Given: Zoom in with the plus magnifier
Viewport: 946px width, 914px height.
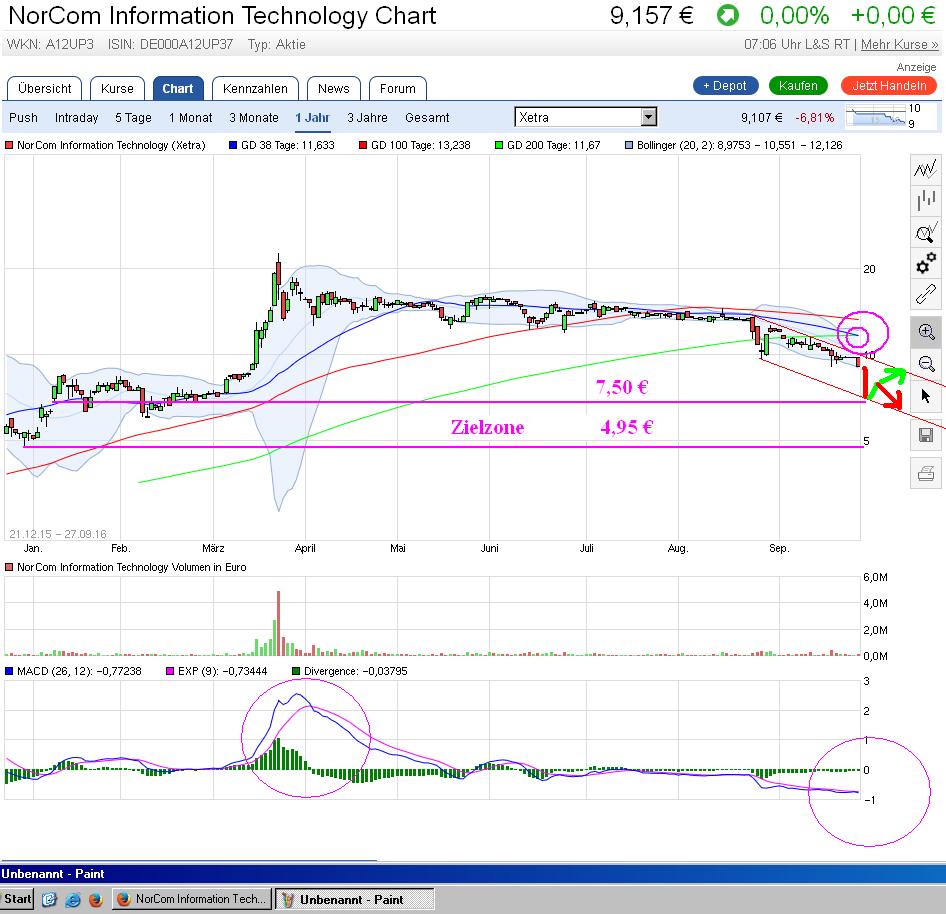Looking at the screenshot, I should (926, 332).
